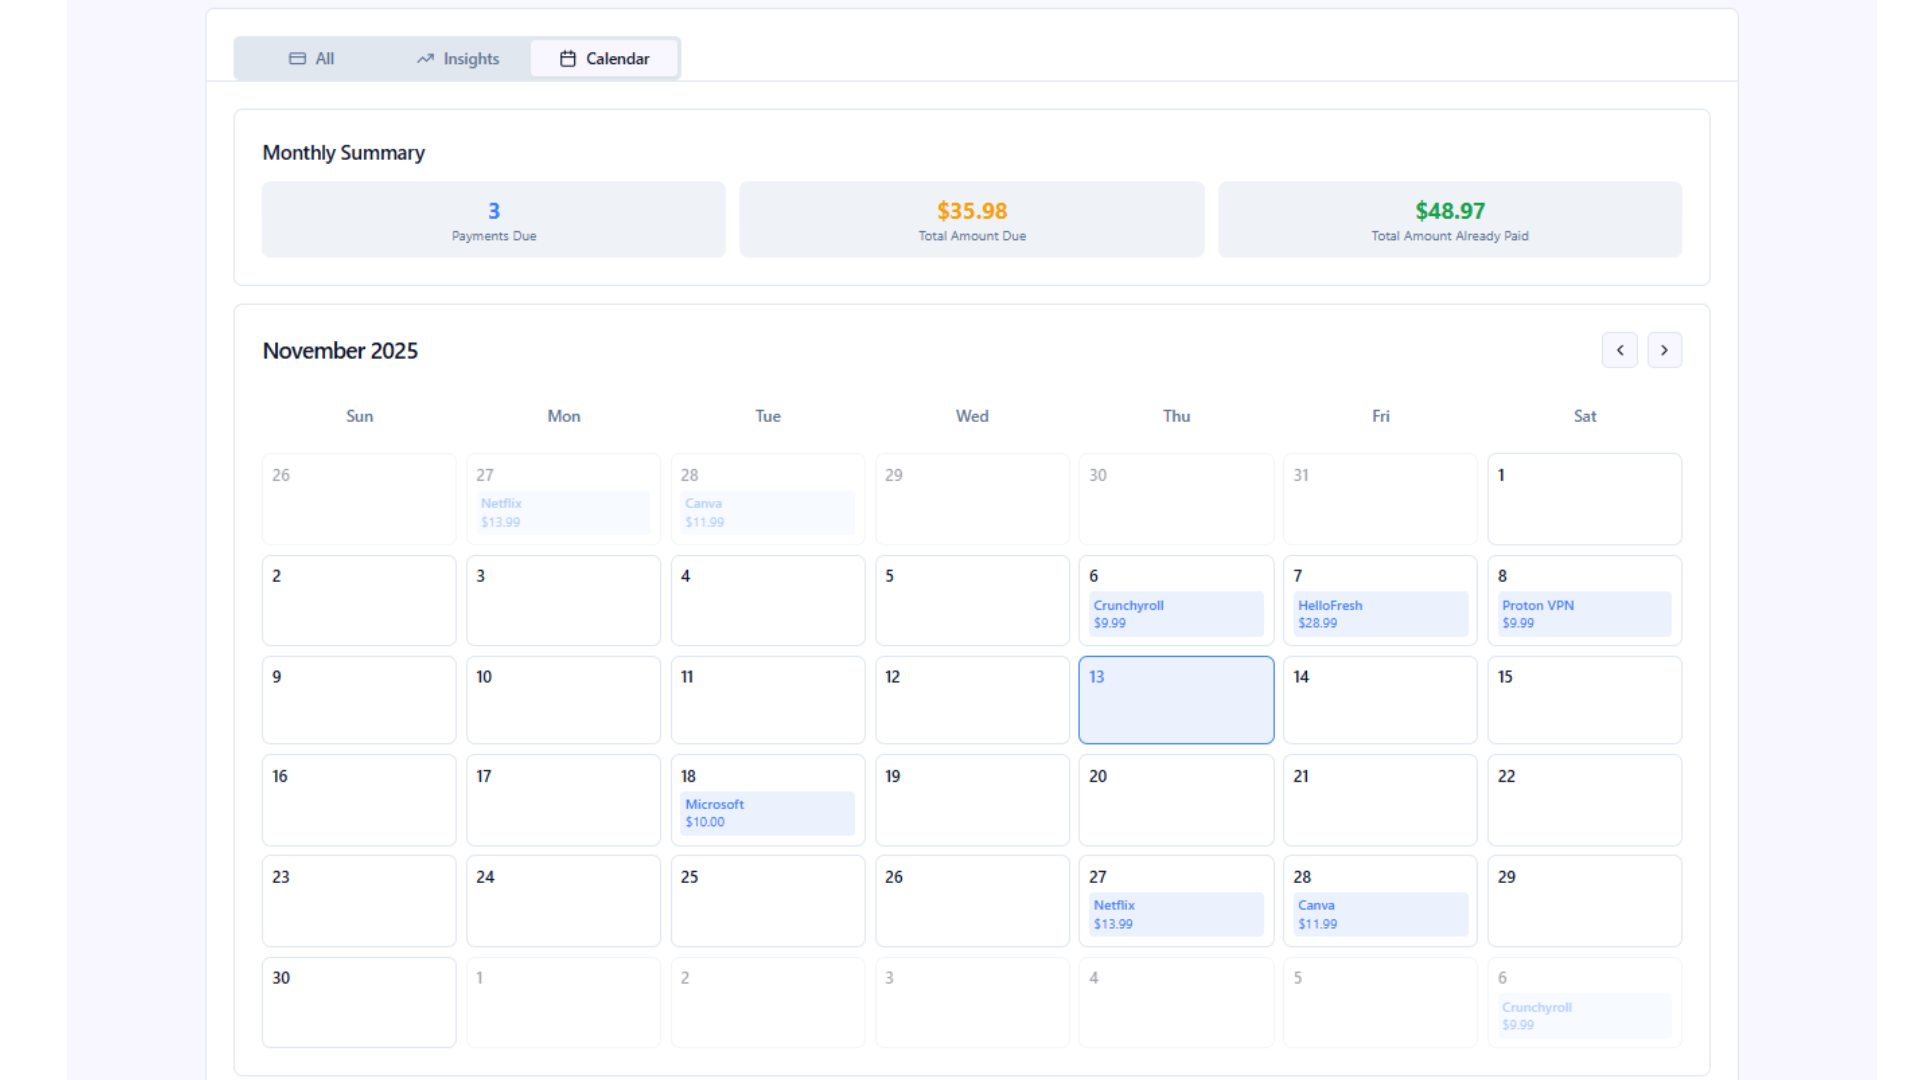Click the Proton VPN subscription on the 8th
The height and width of the screenshot is (1080, 1920).
pos(1584,613)
